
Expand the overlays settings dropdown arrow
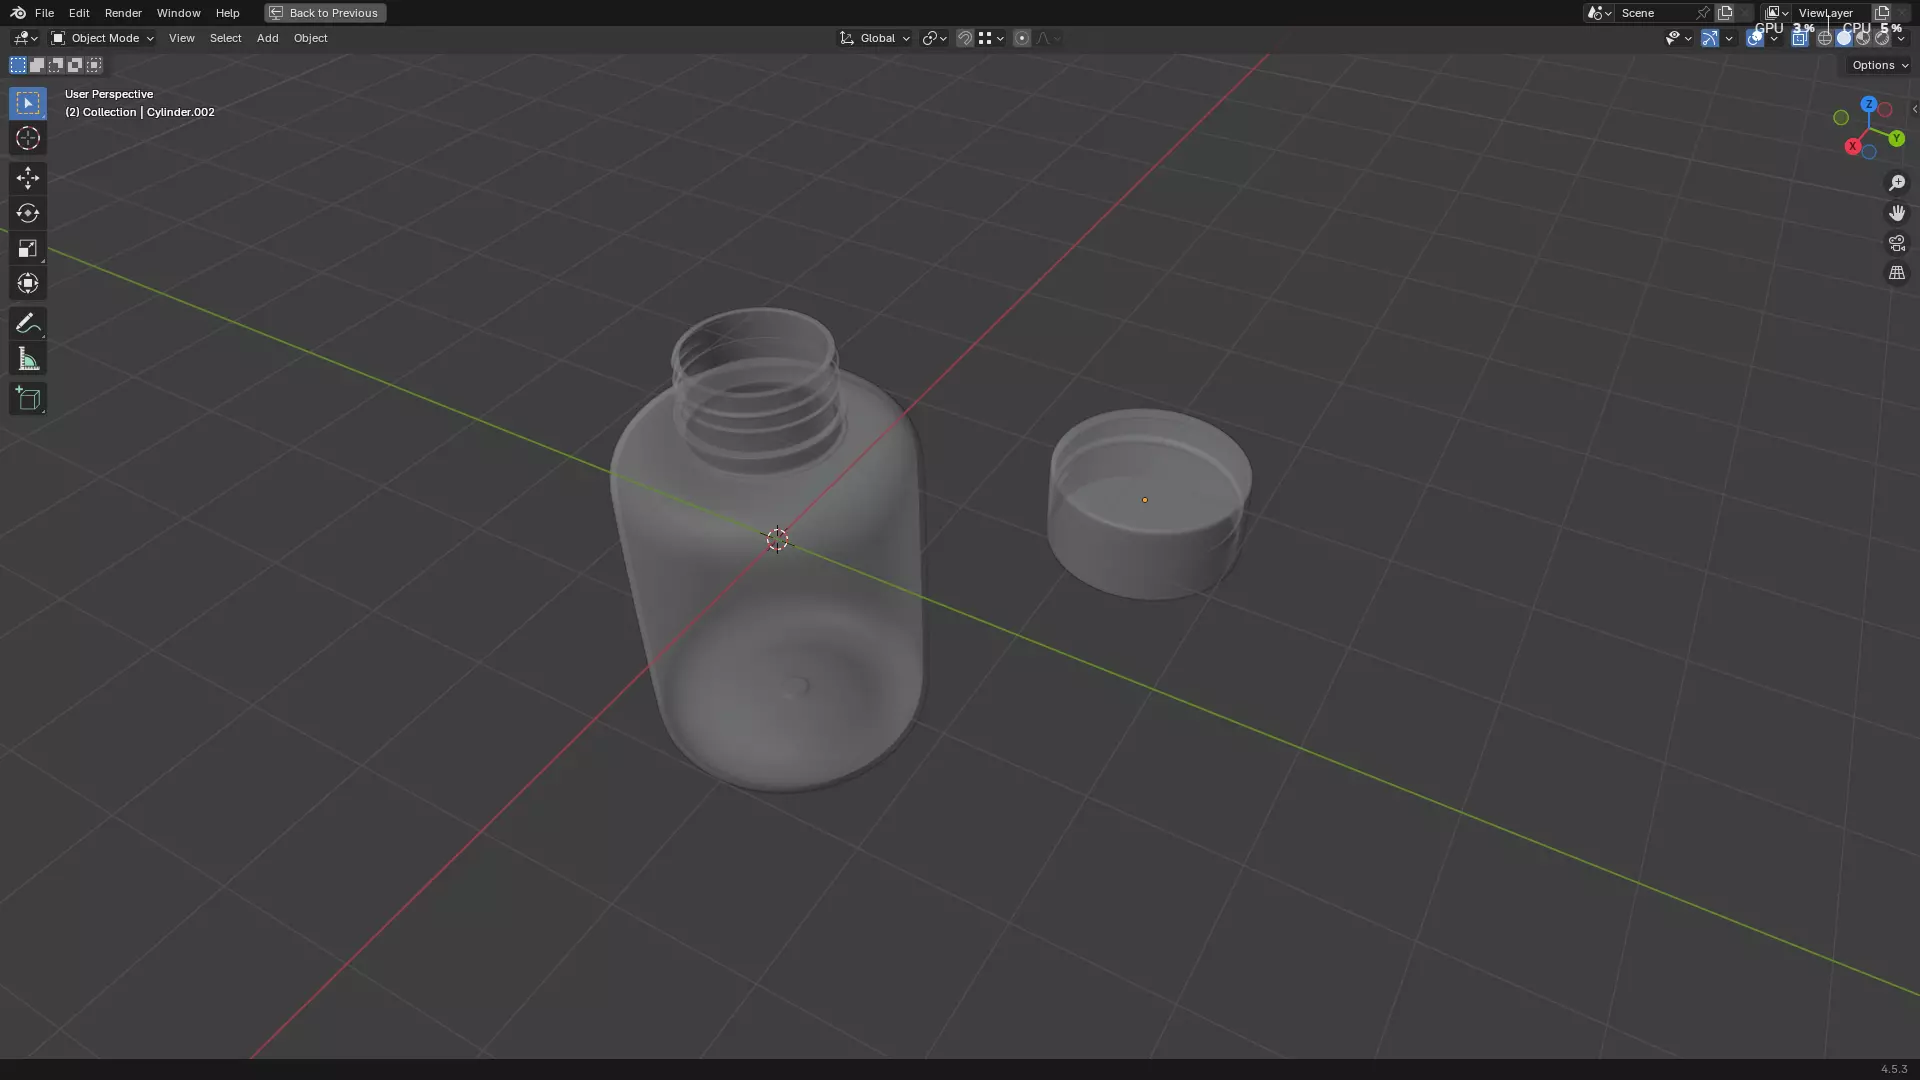pyautogui.click(x=1774, y=38)
